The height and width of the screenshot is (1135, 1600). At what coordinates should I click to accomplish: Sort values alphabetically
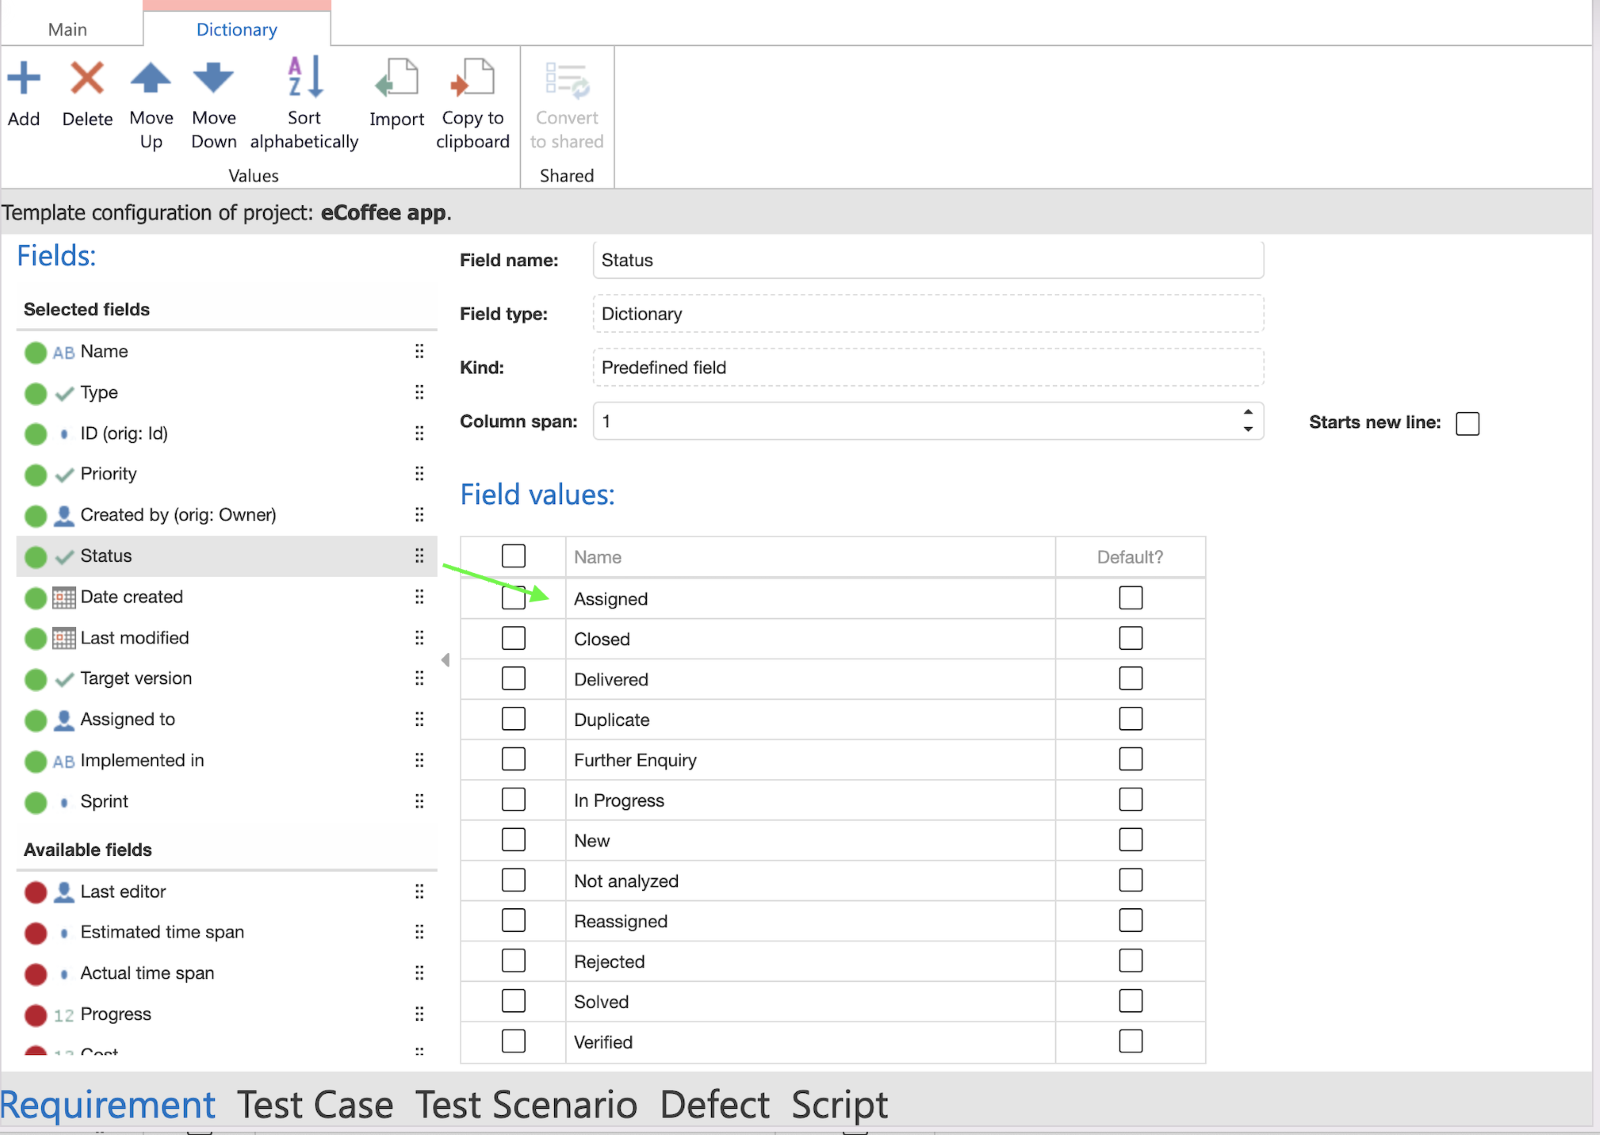tap(305, 79)
